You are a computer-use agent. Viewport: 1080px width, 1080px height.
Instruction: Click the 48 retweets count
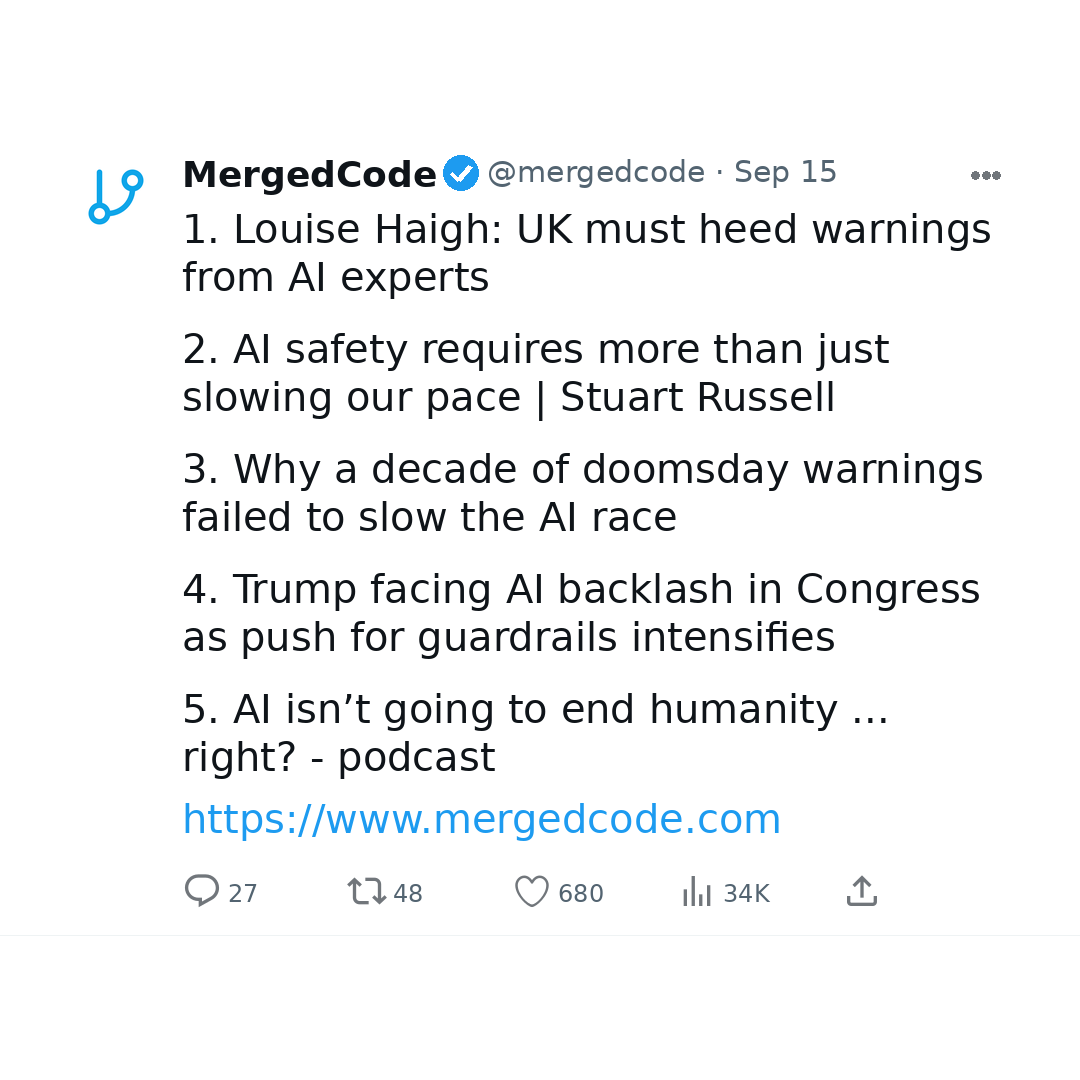coord(408,893)
